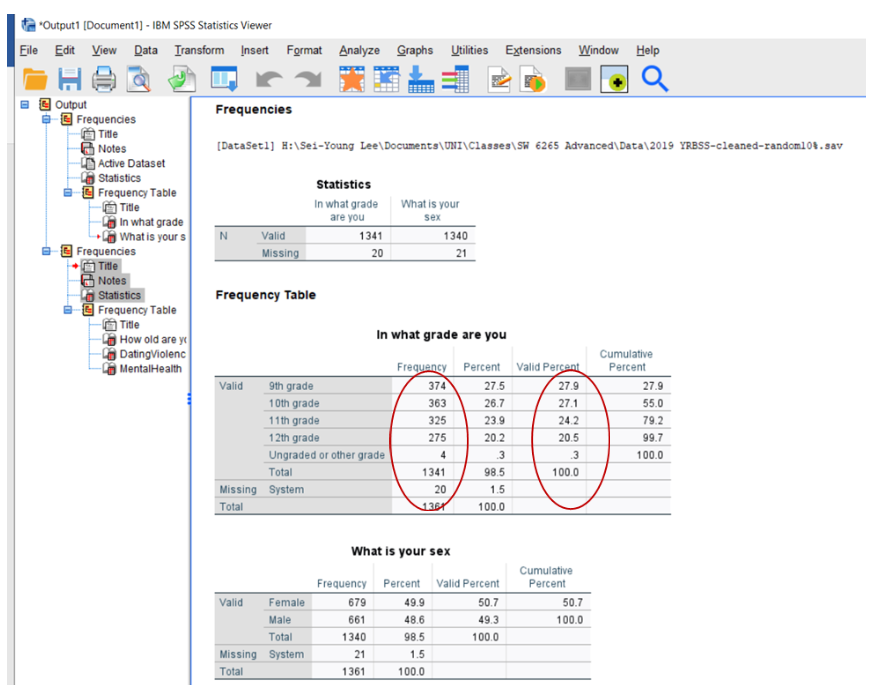Click 'Ungraded or other grade' row label
Image resolution: width=892 pixels, height=685 pixels.
(327, 455)
